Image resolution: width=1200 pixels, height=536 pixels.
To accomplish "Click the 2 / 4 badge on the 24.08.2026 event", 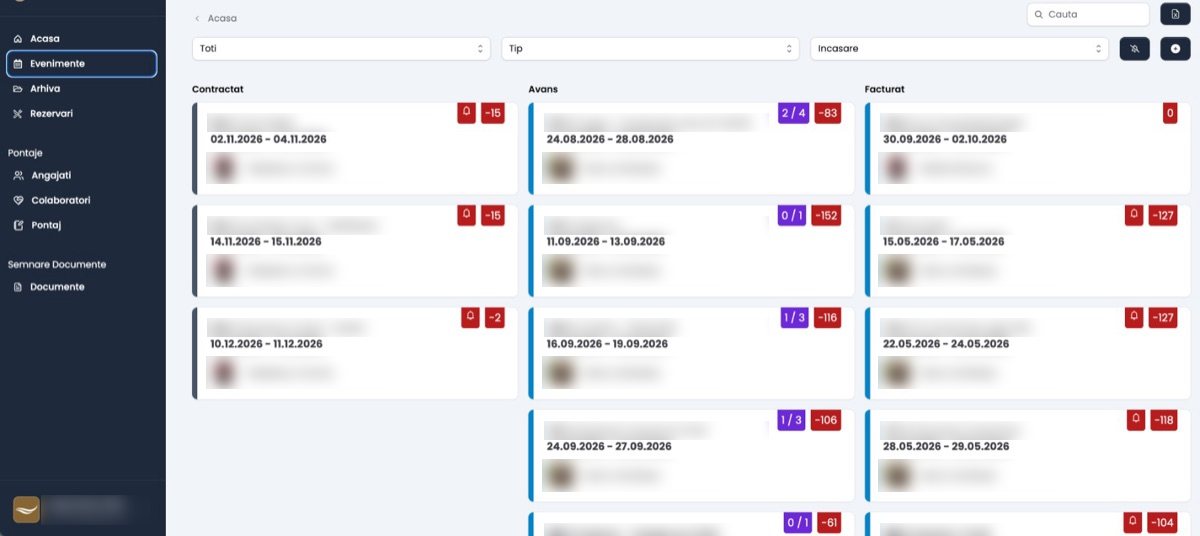I will tap(793, 113).
